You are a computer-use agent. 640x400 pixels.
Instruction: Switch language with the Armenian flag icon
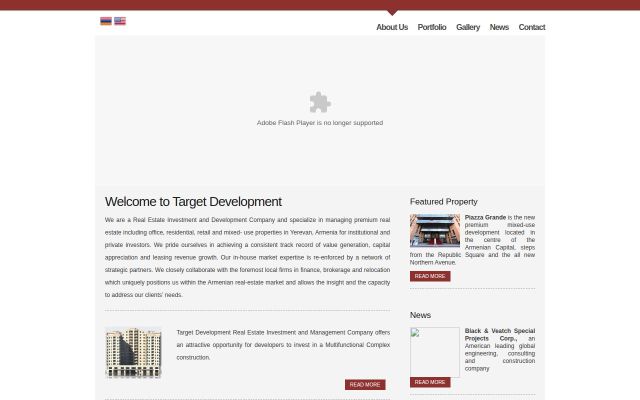(106, 21)
